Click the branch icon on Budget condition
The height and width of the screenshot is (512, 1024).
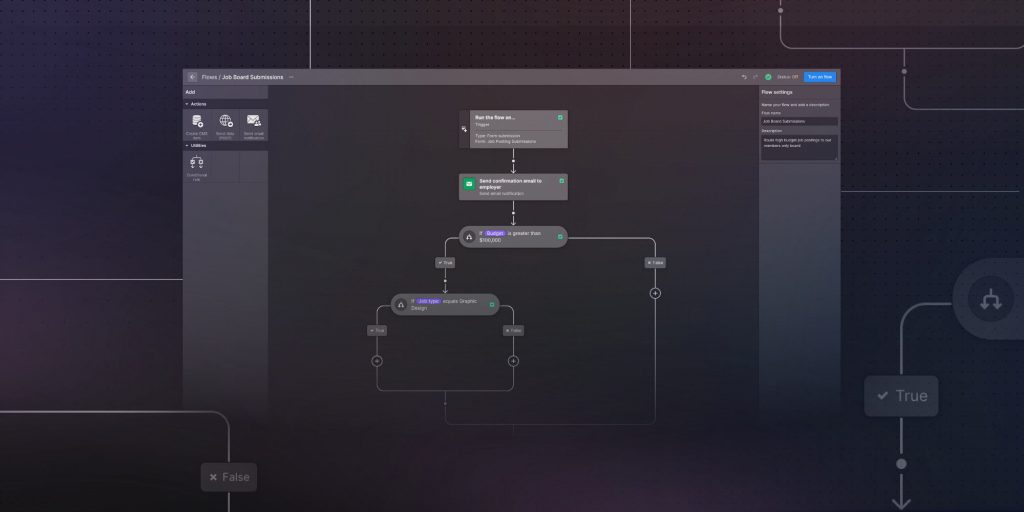(x=469, y=237)
